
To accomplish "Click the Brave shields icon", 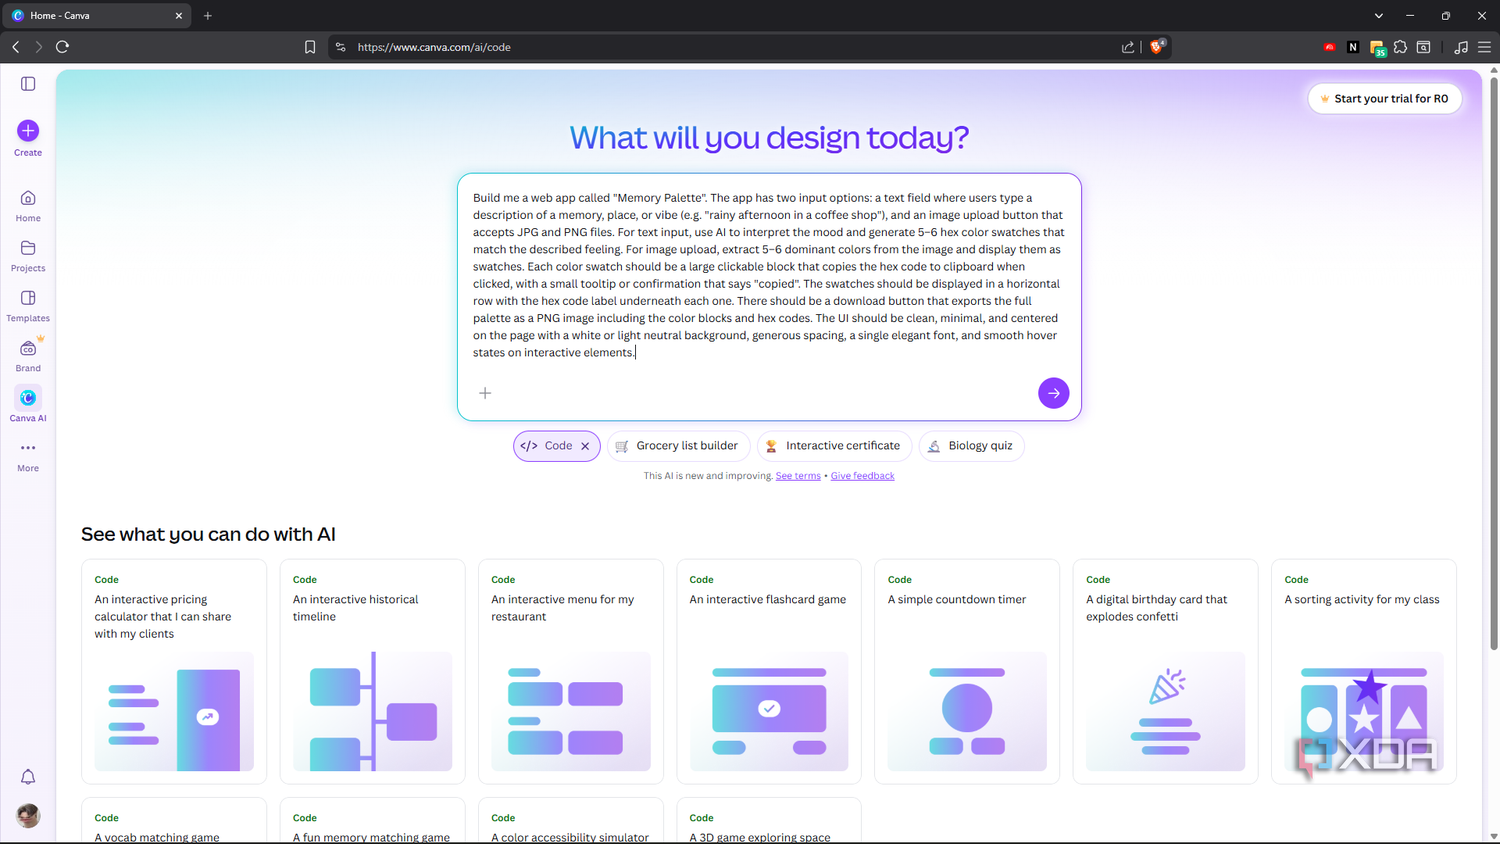I will coord(1157,46).
